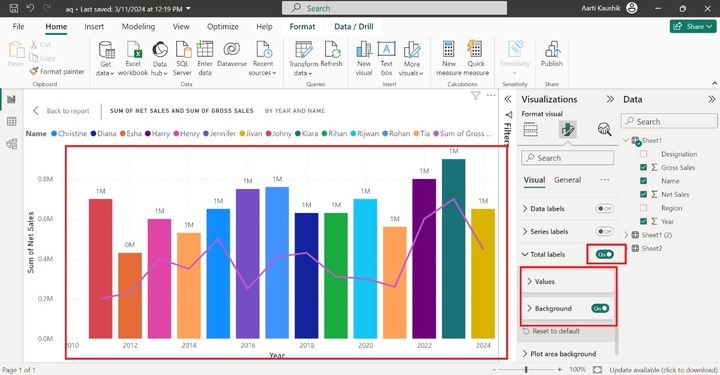The height and width of the screenshot is (375, 720).
Task: Click the Save icon in title bar
Action: [13, 8]
